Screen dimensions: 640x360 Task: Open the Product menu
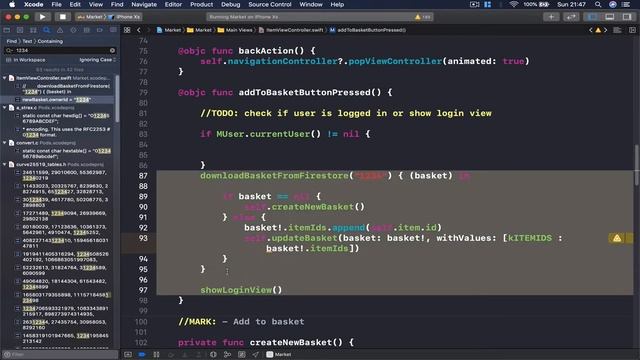(201, 4)
